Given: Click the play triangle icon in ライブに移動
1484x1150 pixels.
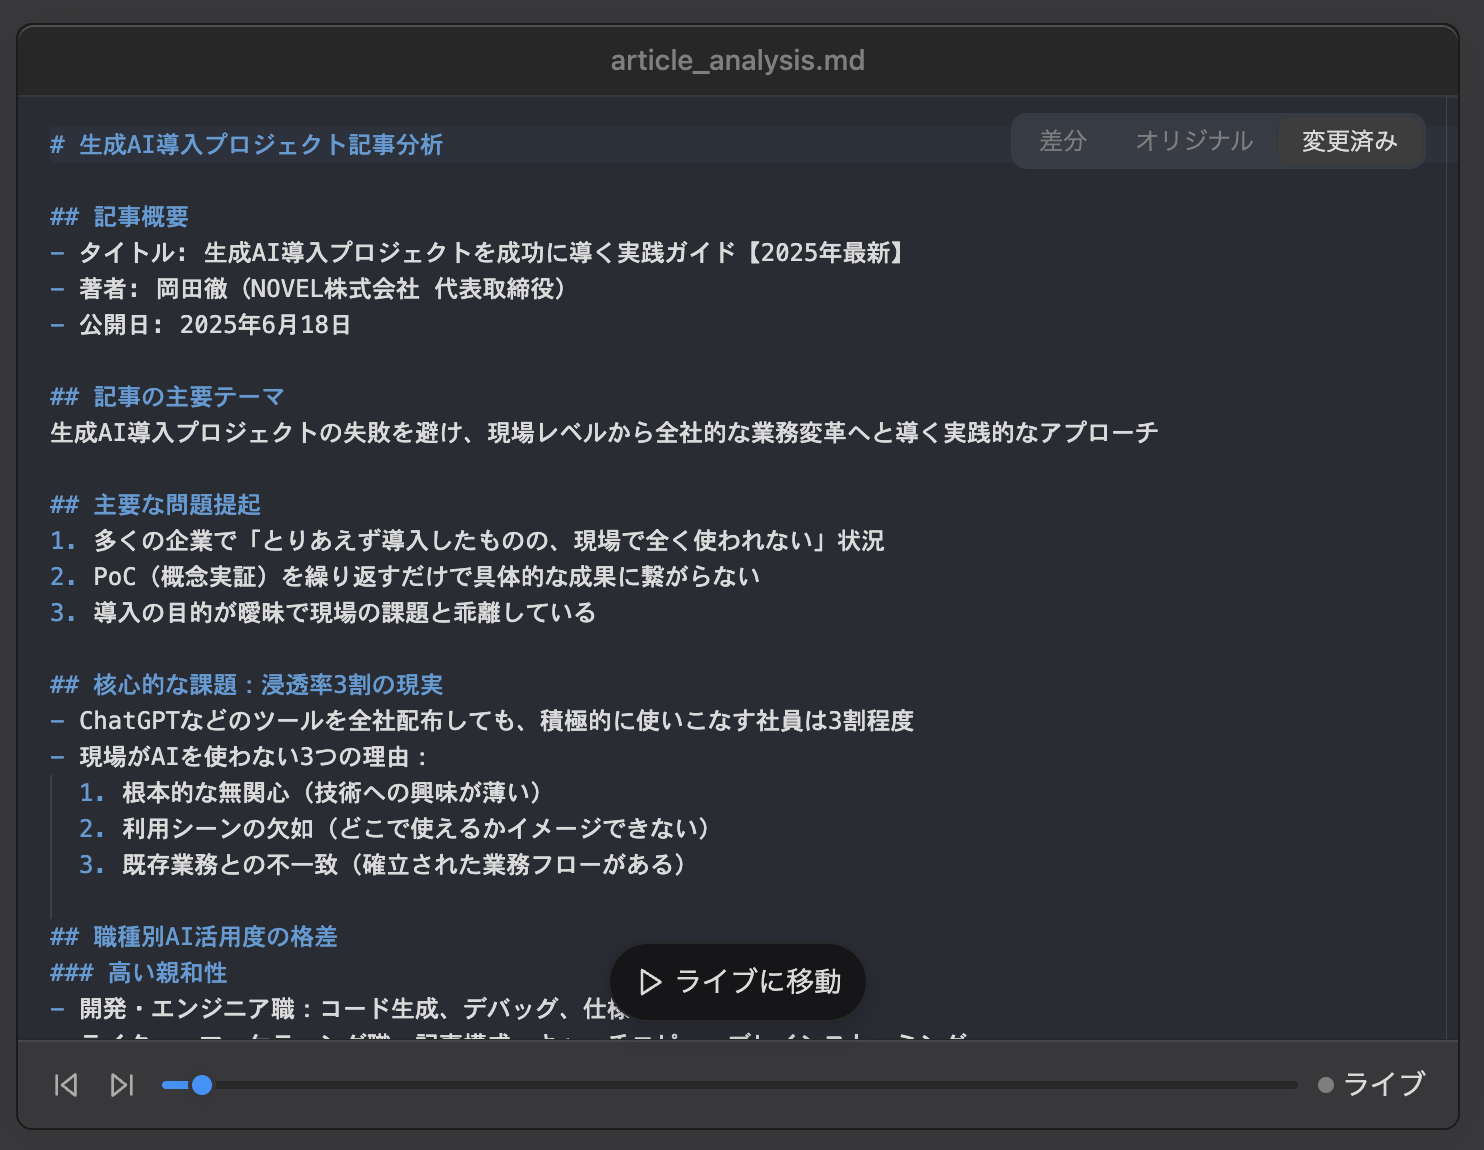Looking at the screenshot, I should tap(650, 982).
